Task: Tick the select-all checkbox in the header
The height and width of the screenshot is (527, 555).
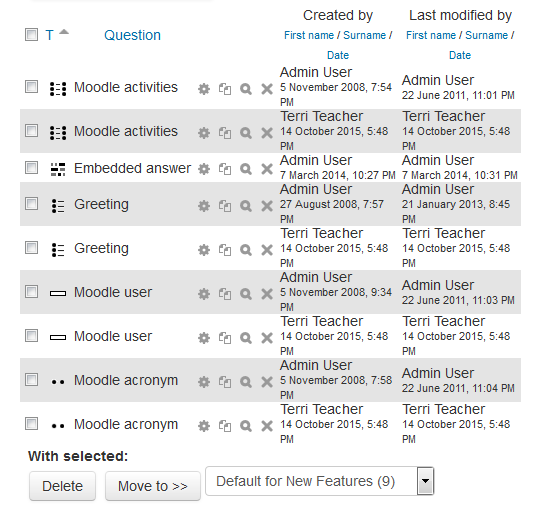Action: coord(32,35)
